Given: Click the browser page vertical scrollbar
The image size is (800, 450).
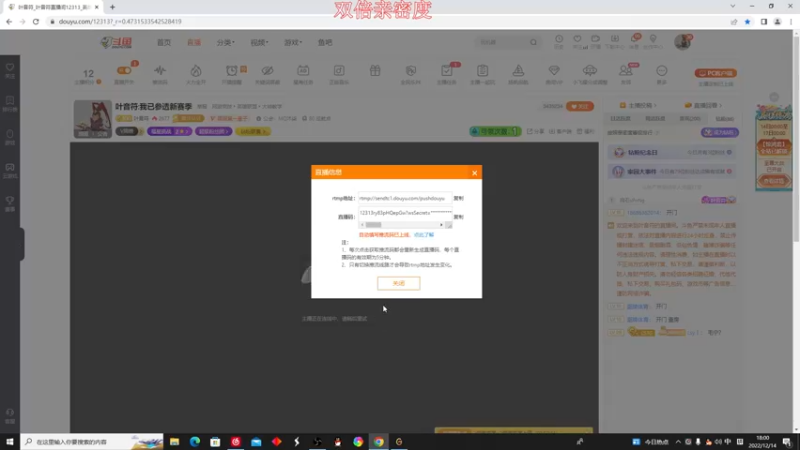Looking at the screenshot, I should pyautogui.click(x=796, y=138).
